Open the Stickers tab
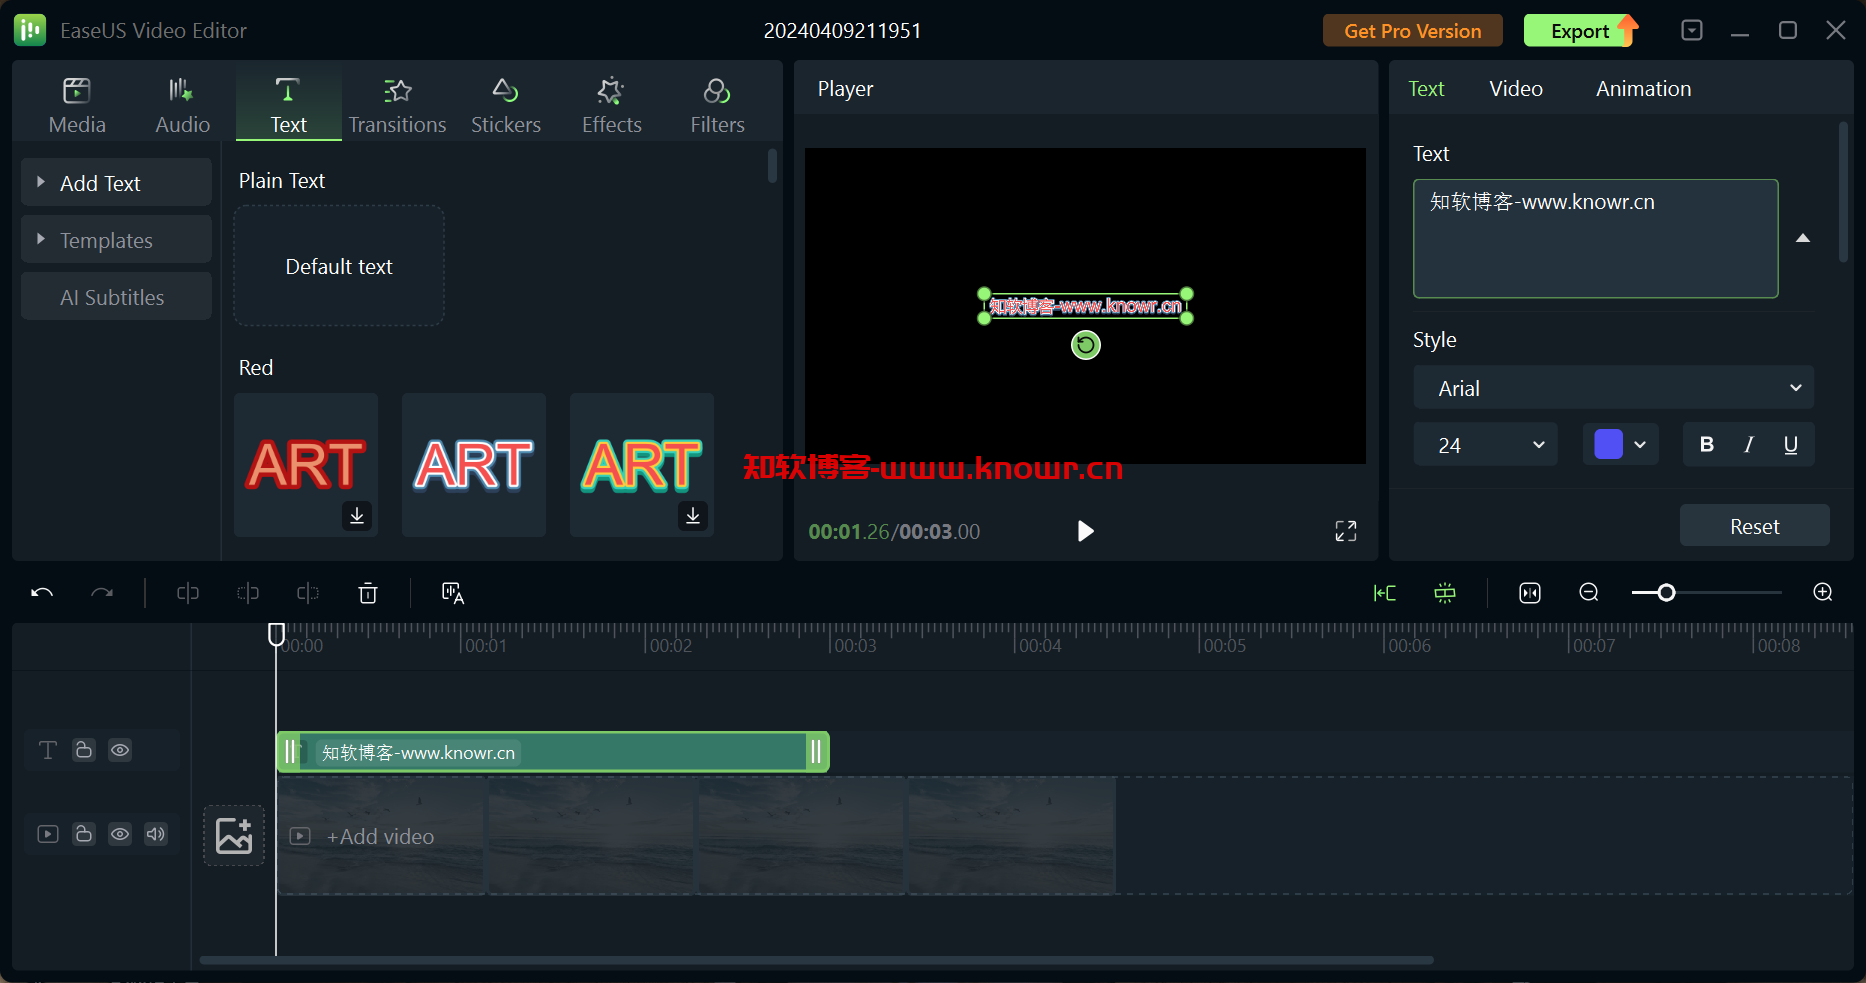The width and height of the screenshot is (1866, 983). 506,105
